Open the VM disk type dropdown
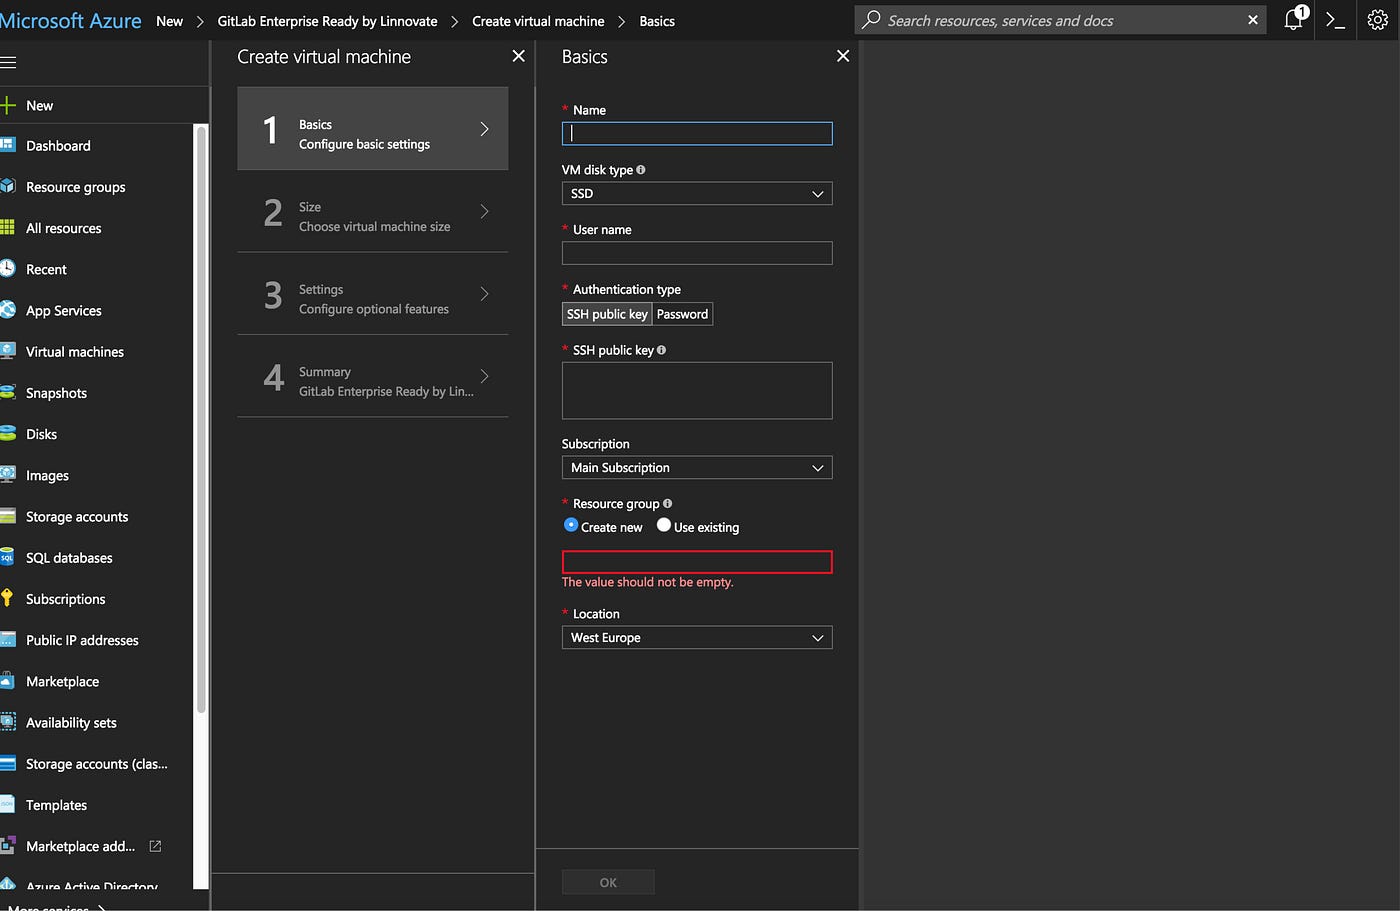 click(697, 194)
